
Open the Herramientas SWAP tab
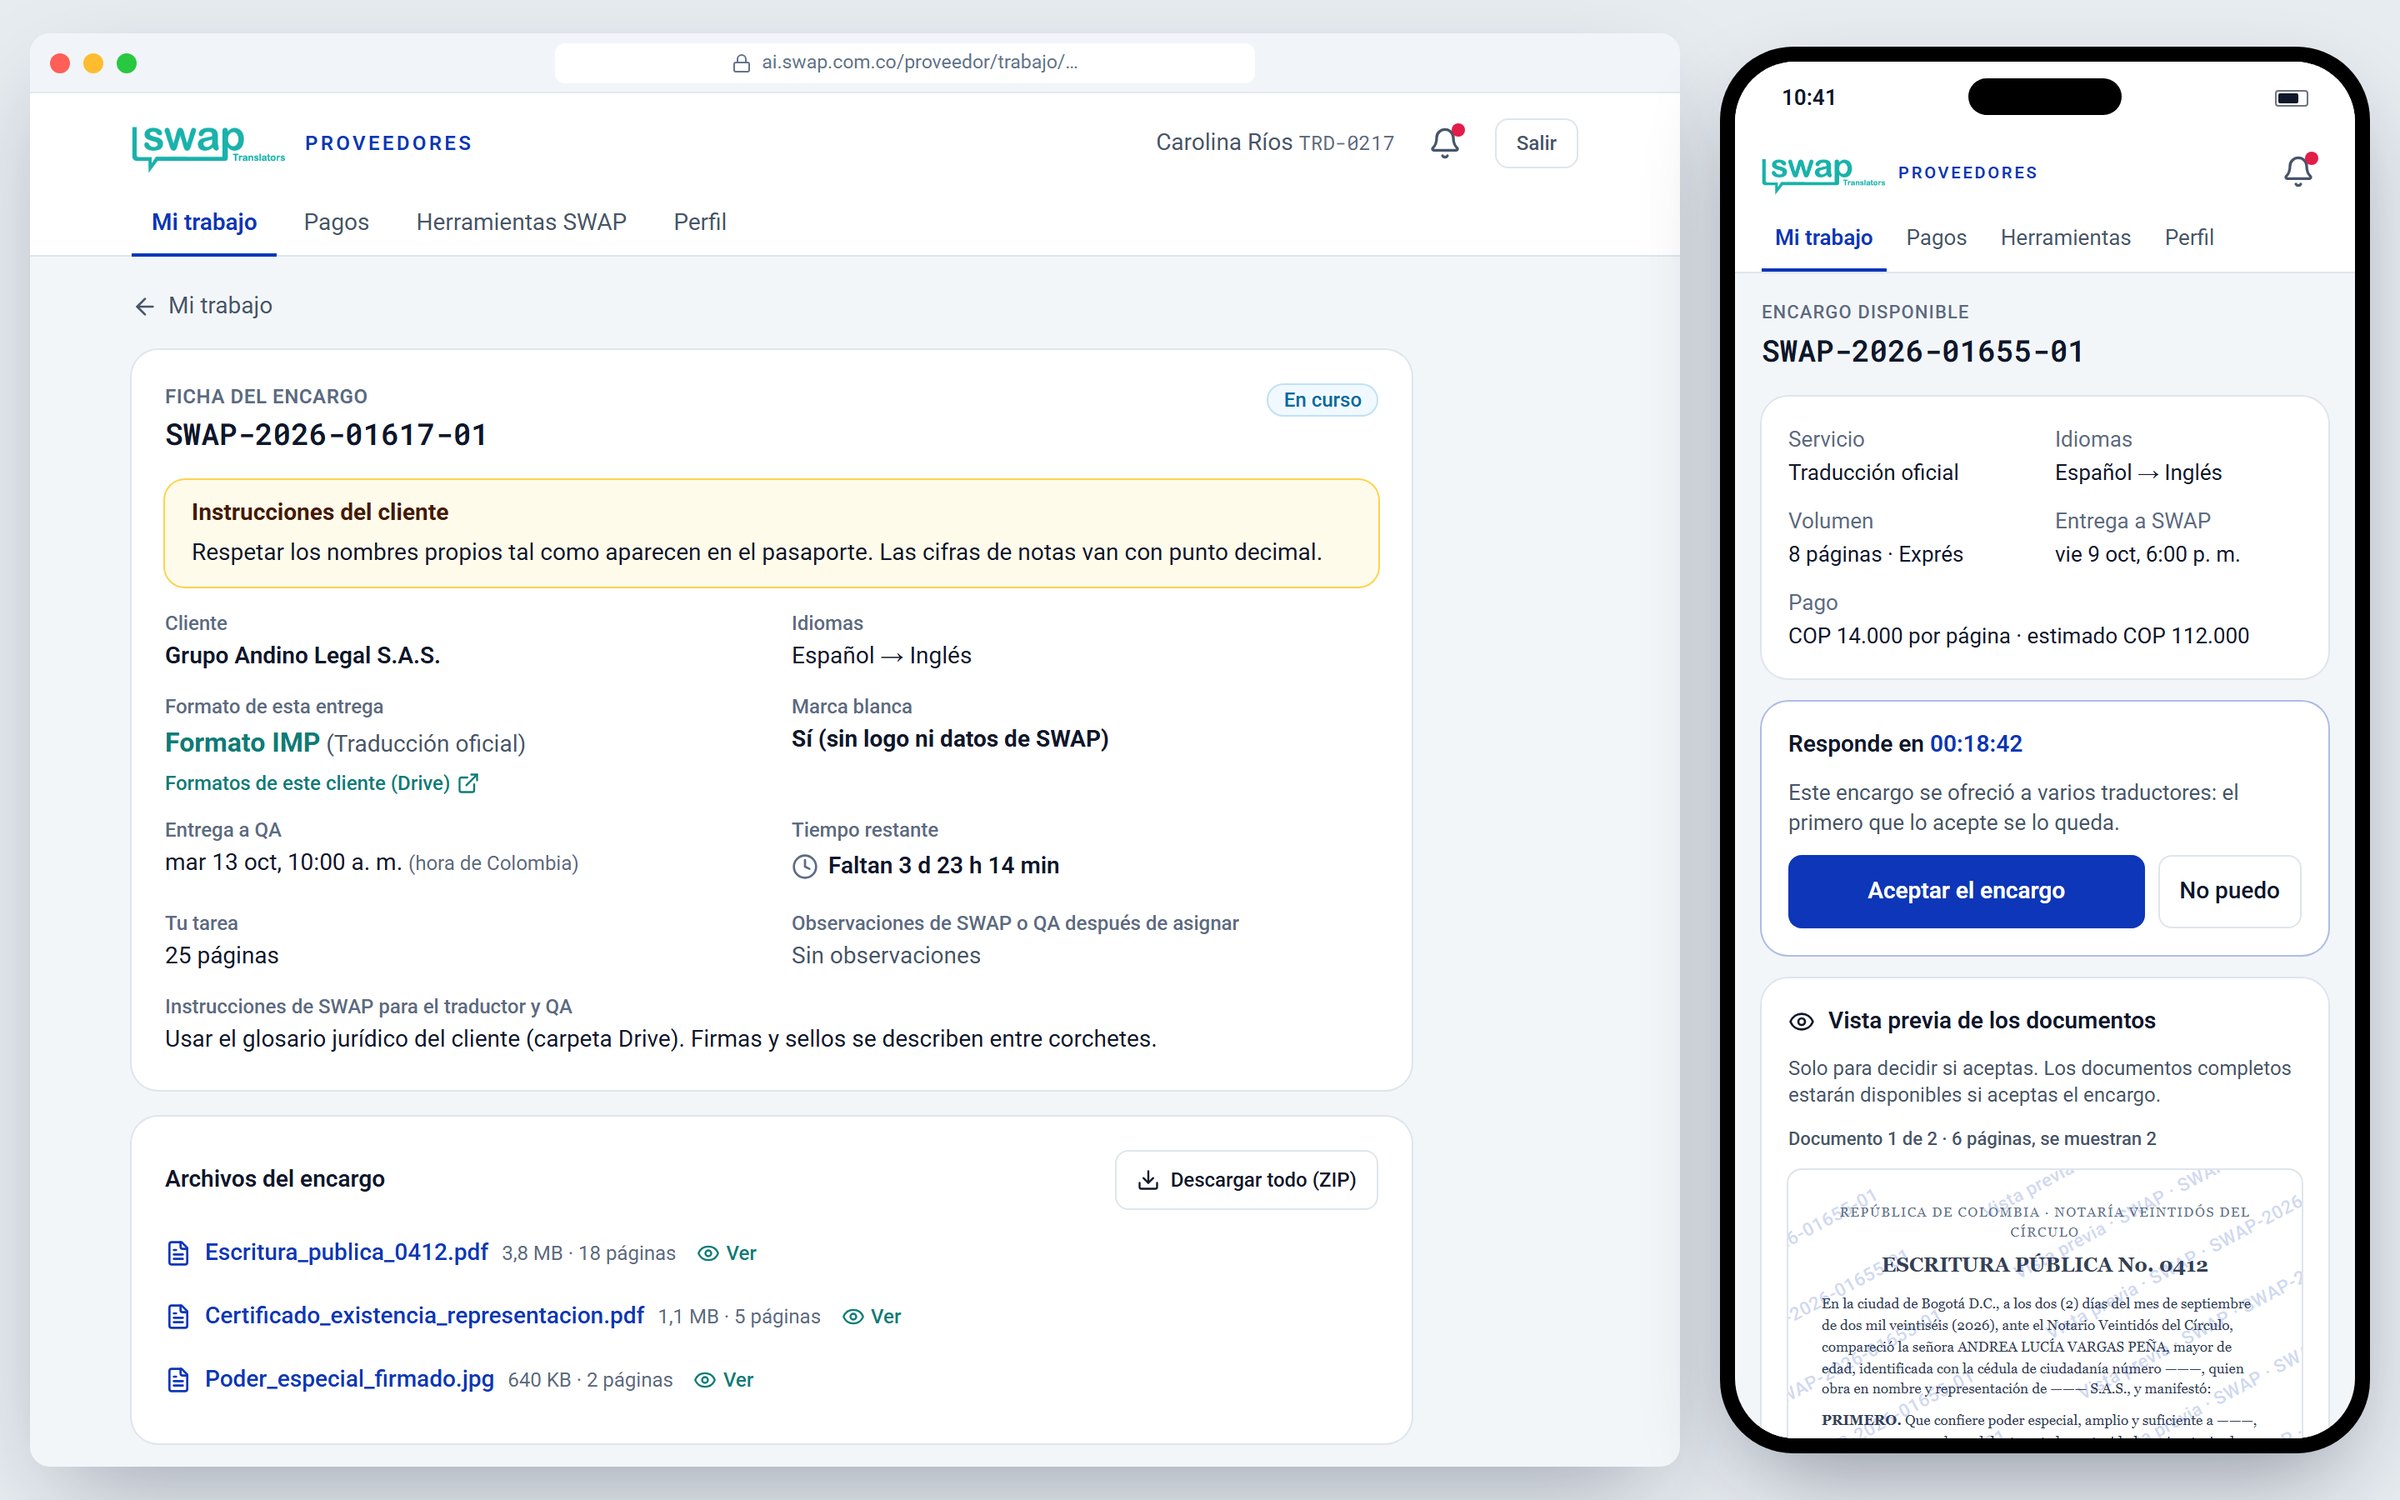(x=521, y=222)
